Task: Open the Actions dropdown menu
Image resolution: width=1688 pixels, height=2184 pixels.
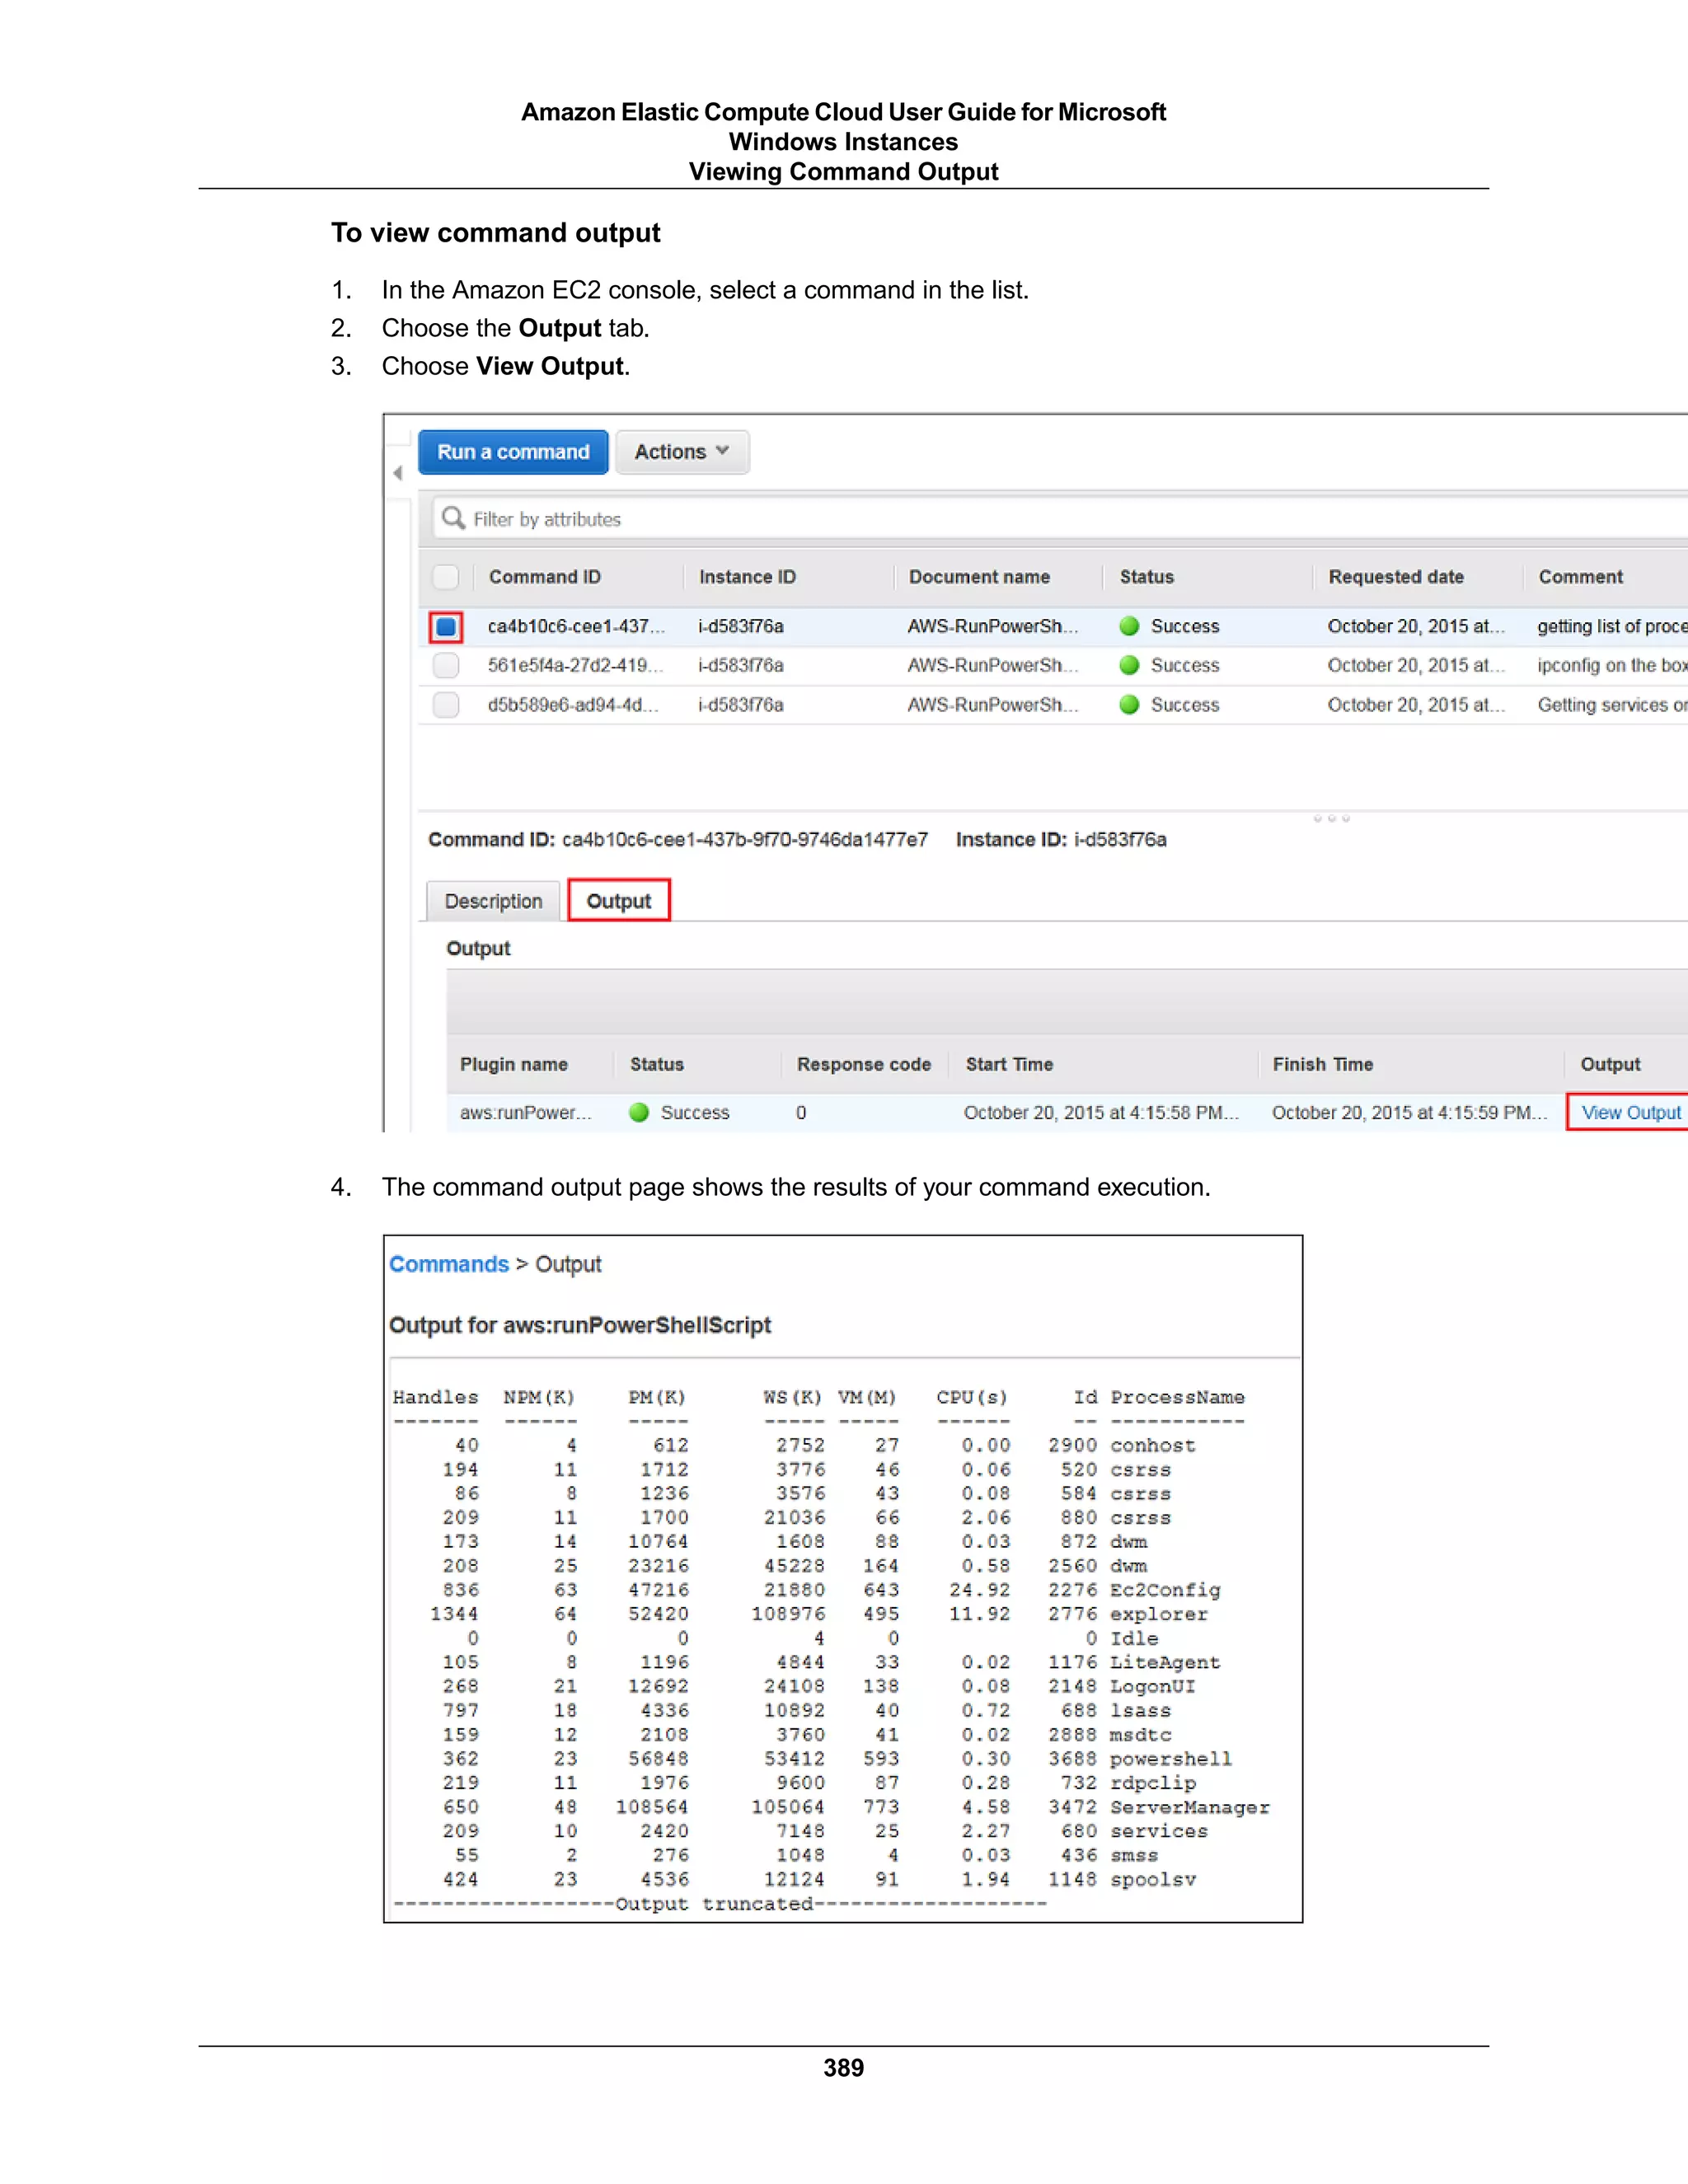Action: 682,452
